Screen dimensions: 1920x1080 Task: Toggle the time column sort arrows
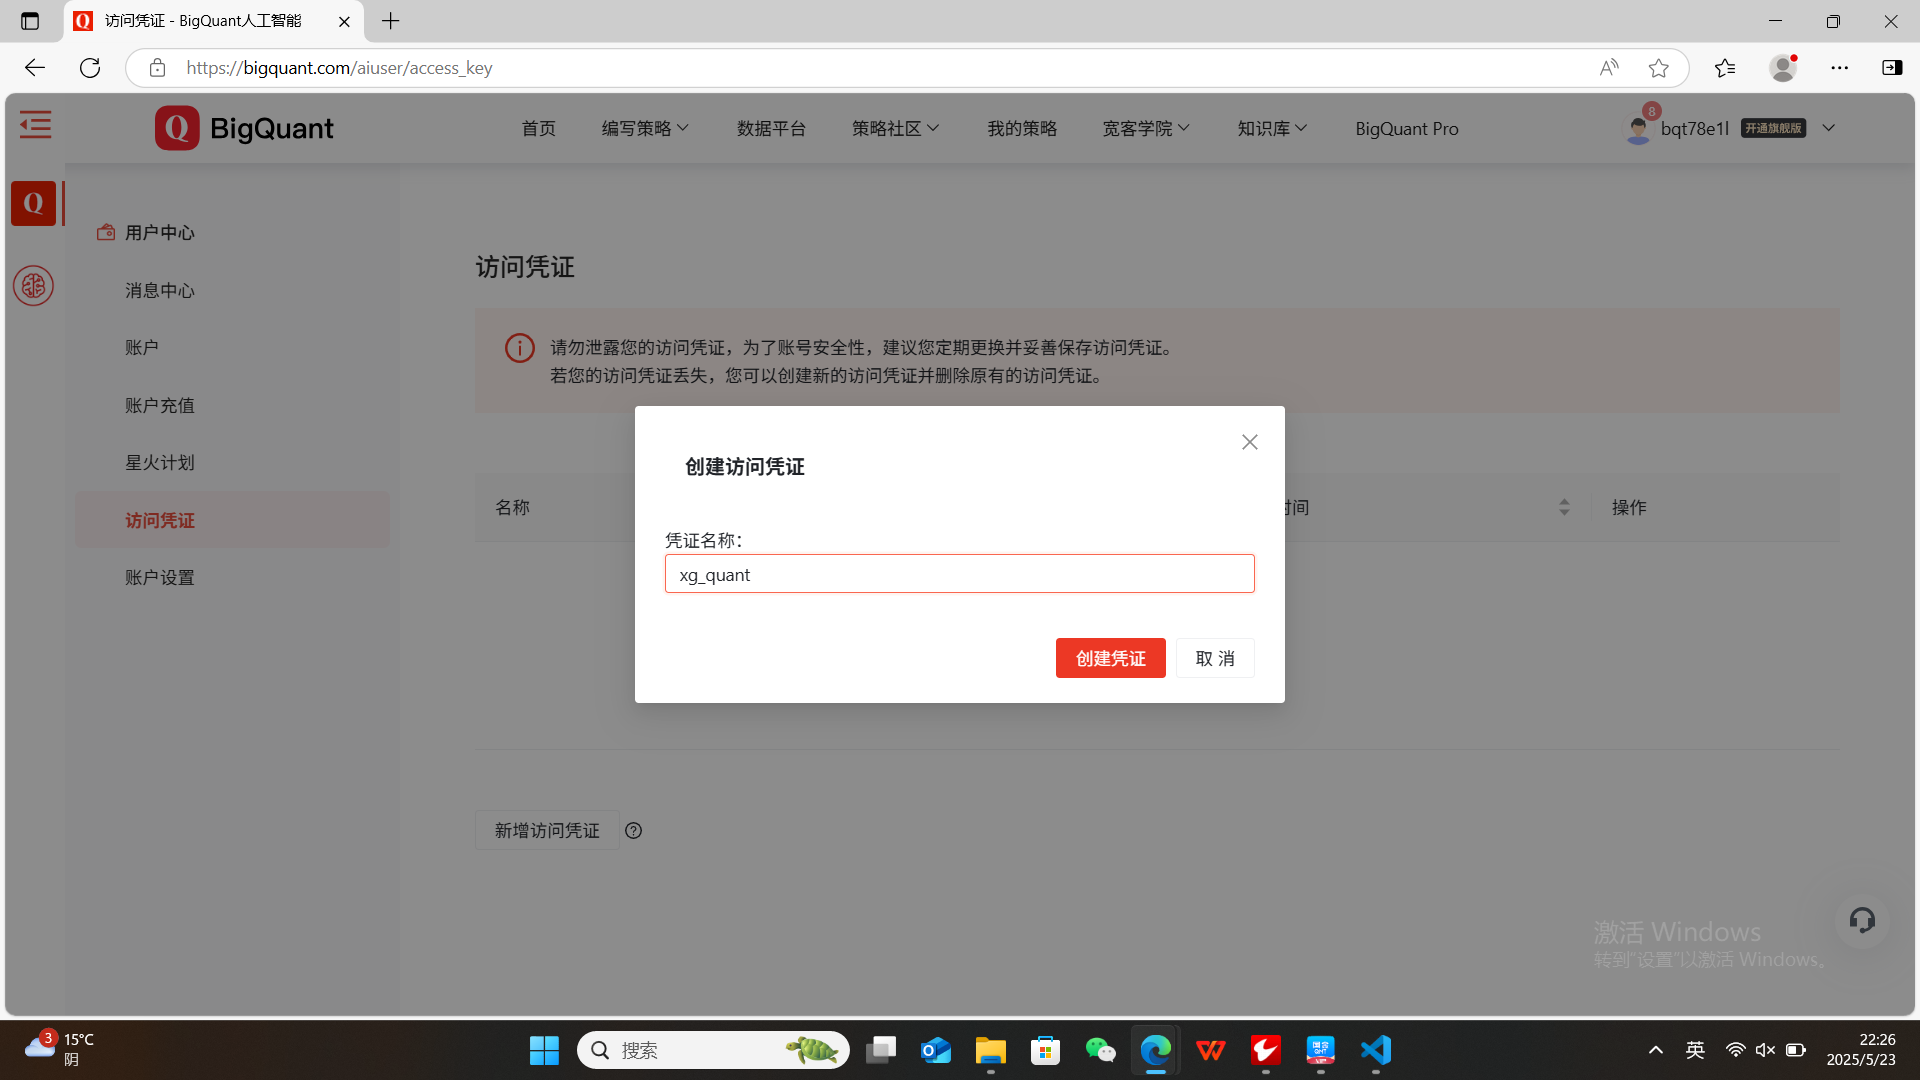(1564, 507)
